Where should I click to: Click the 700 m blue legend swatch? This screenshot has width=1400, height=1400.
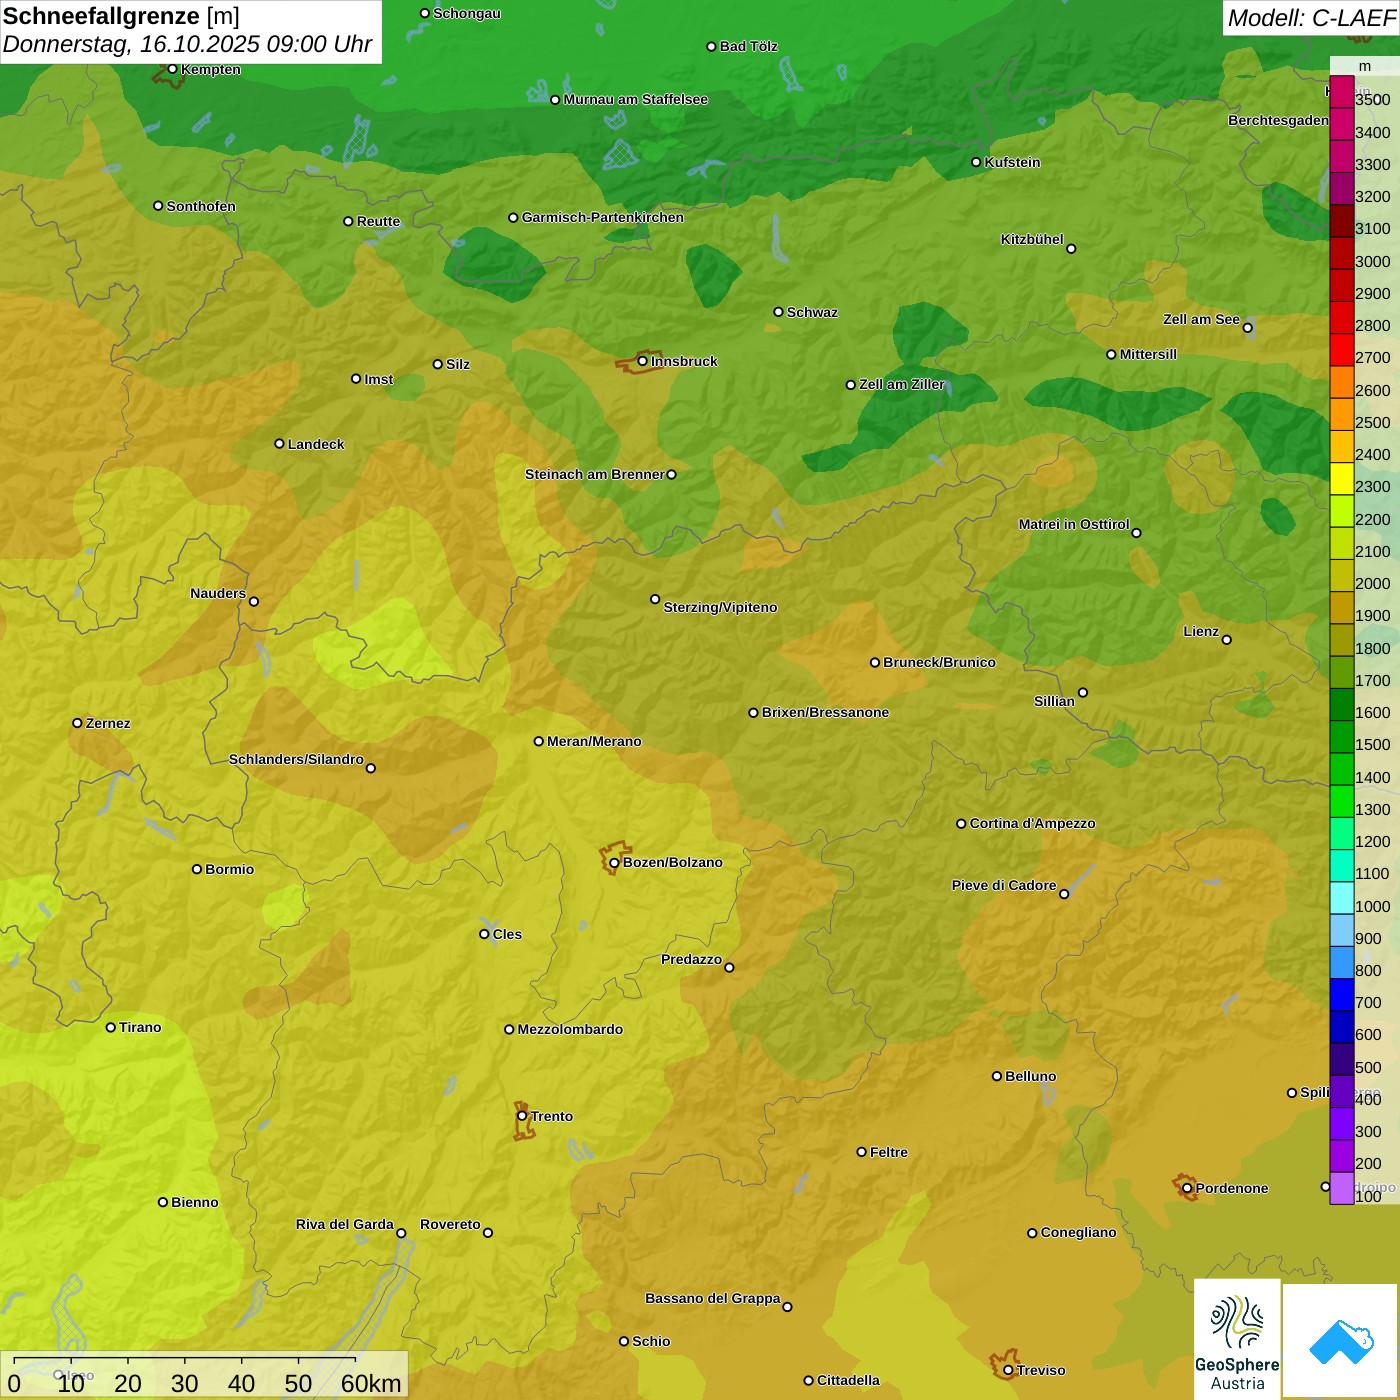tap(1341, 994)
